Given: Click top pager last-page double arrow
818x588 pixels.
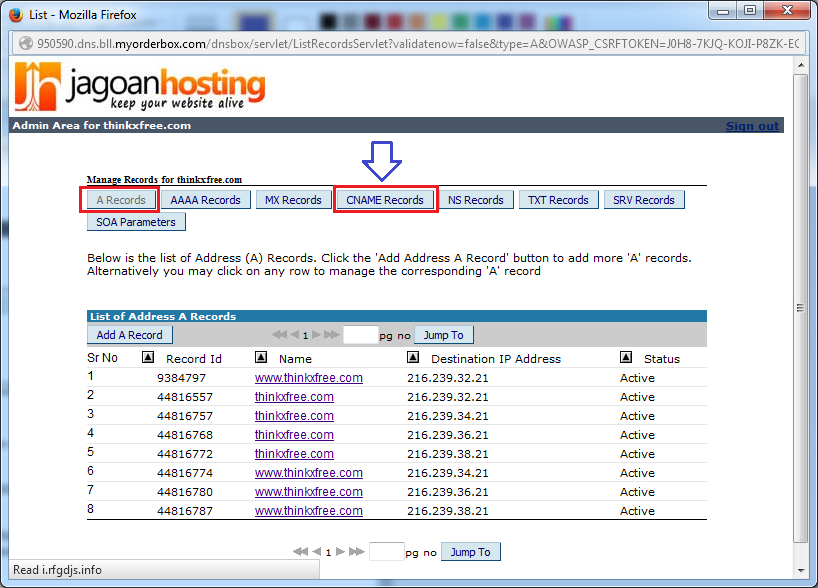Looking at the screenshot, I should click(332, 335).
